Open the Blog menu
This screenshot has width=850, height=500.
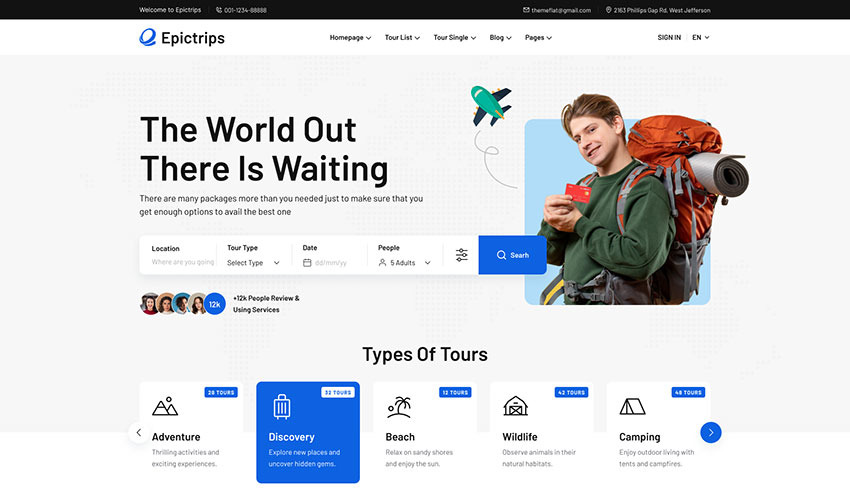(x=500, y=38)
